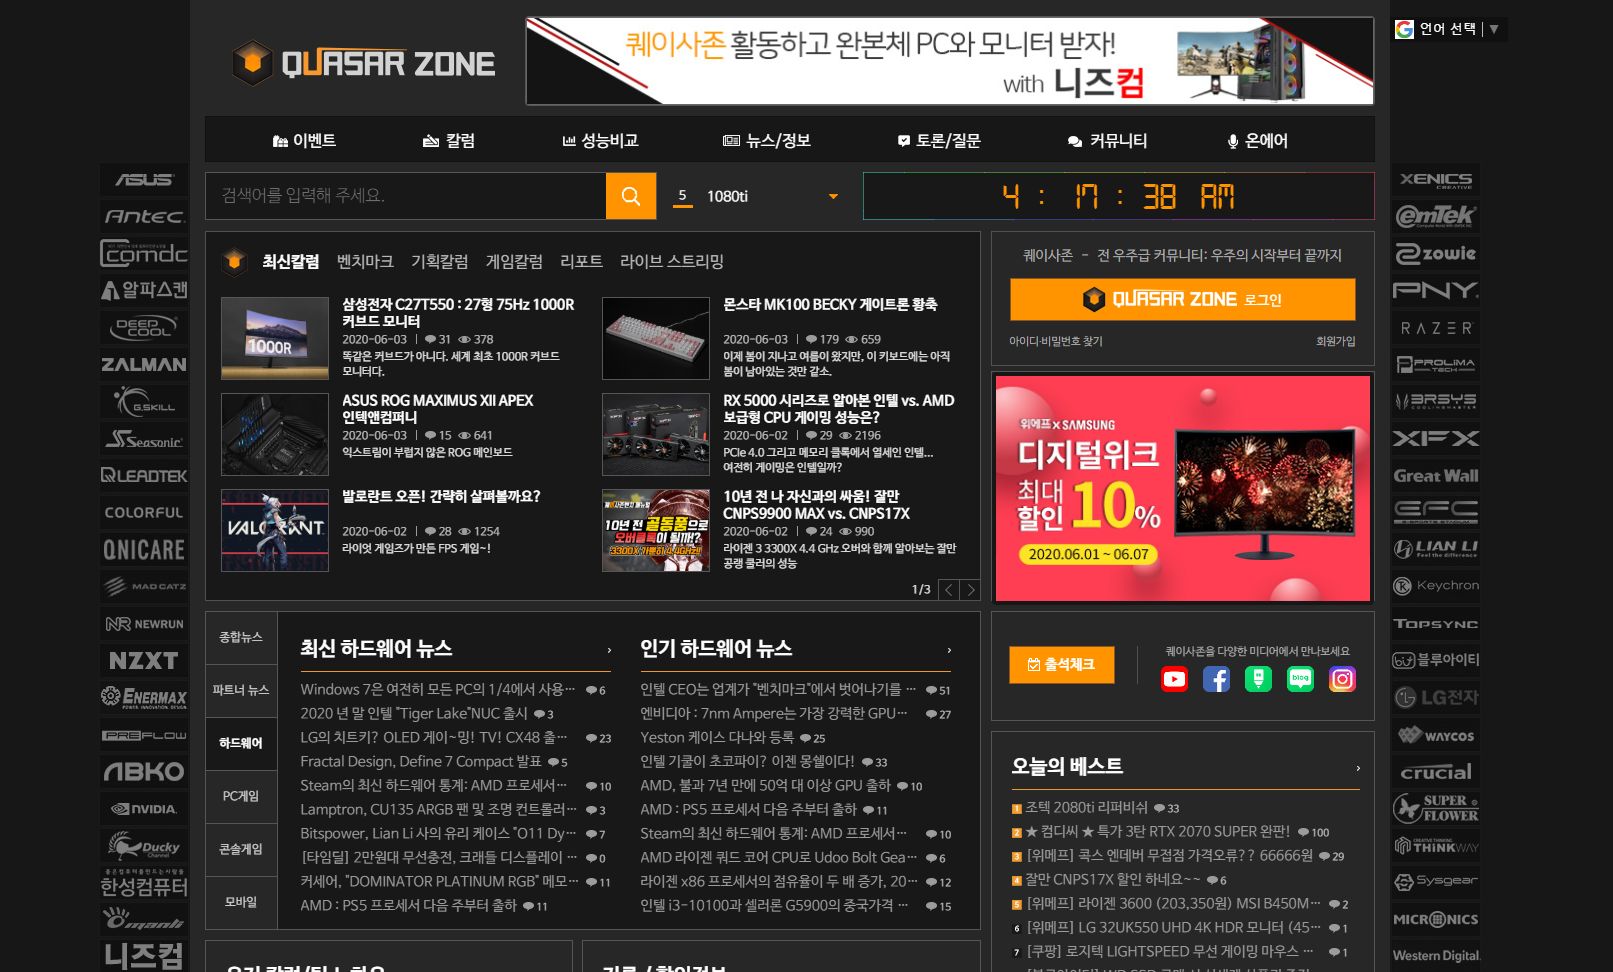Select the PC게임 side tab
The image size is (1613, 972).
point(241,797)
